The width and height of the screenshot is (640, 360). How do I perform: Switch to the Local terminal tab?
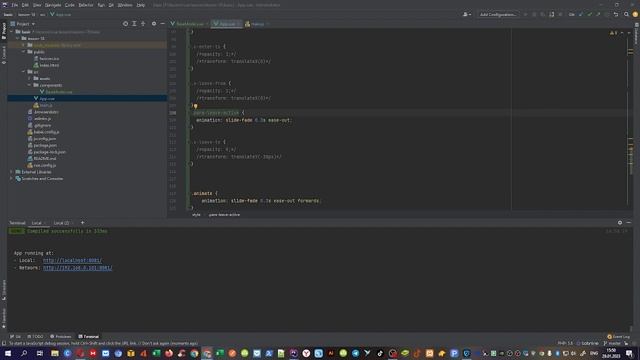pos(37,223)
